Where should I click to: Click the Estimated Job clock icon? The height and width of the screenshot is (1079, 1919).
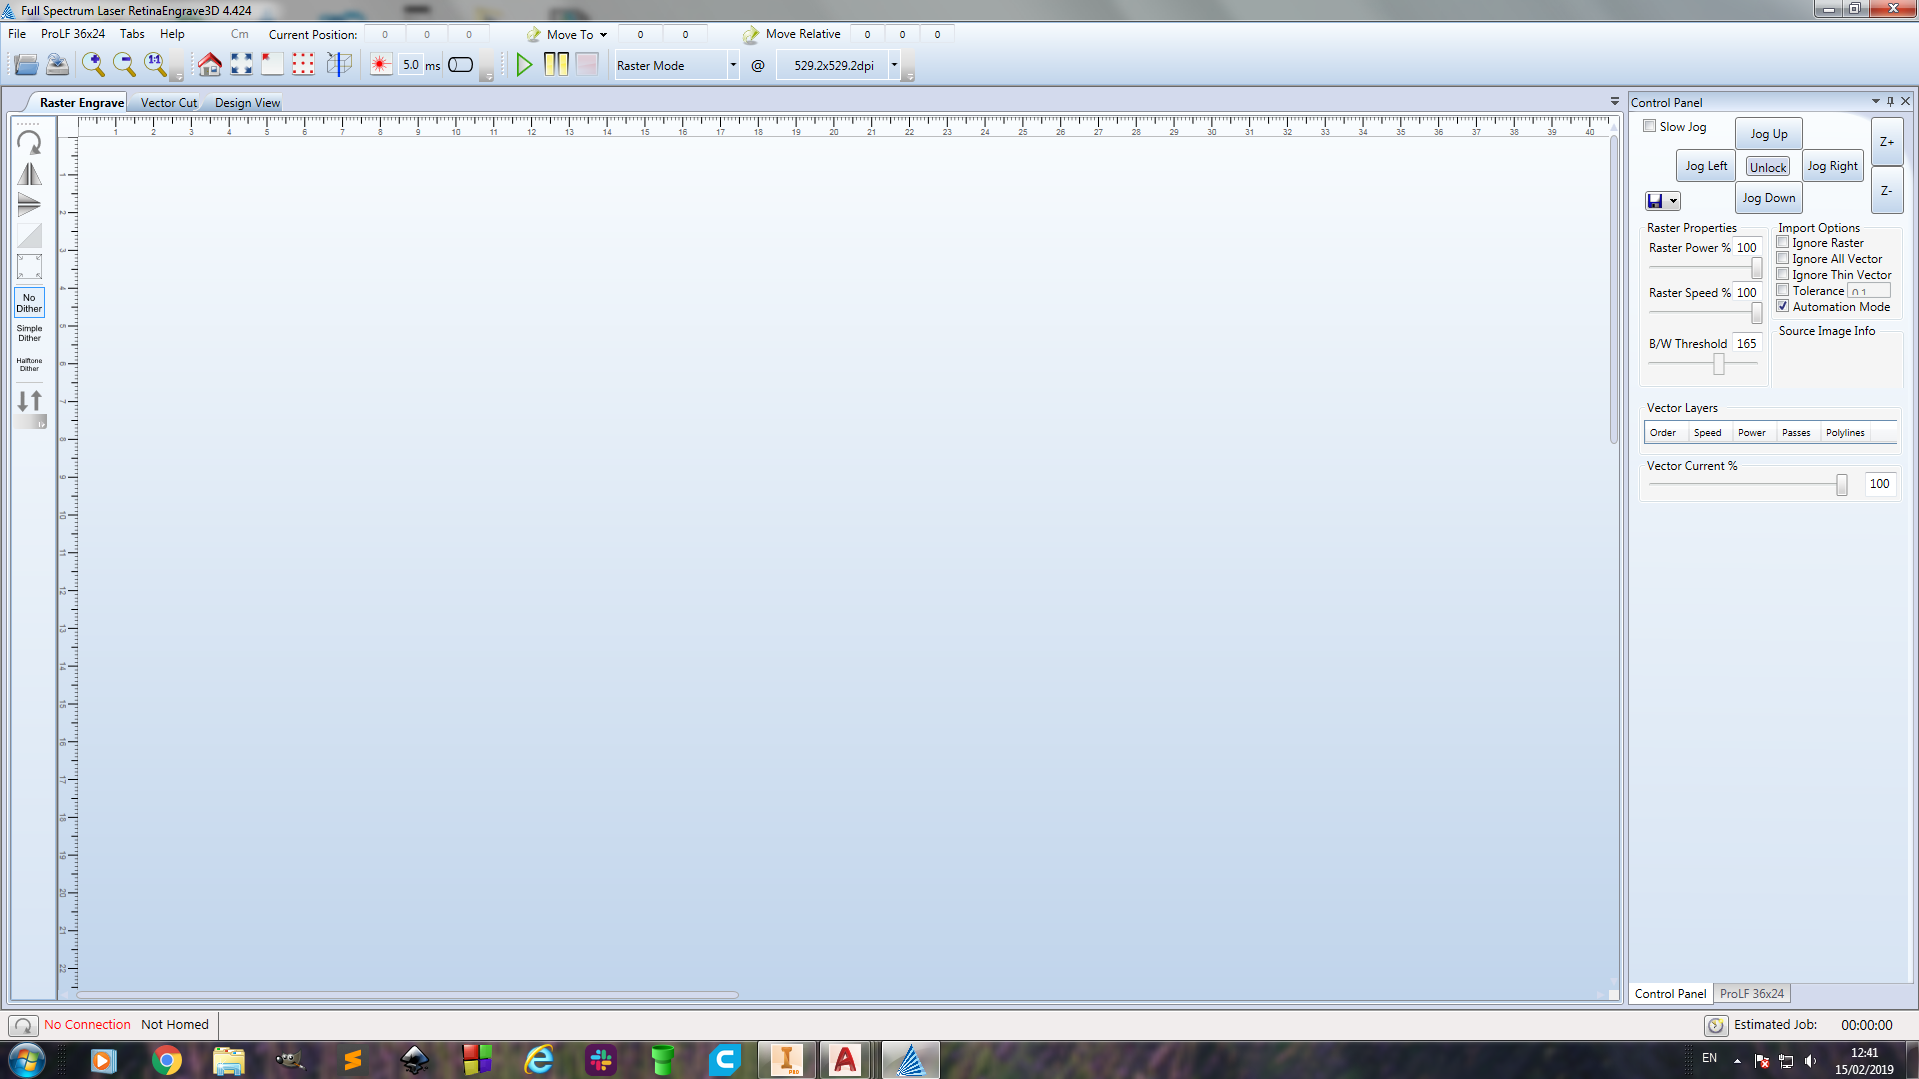(x=1716, y=1025)
